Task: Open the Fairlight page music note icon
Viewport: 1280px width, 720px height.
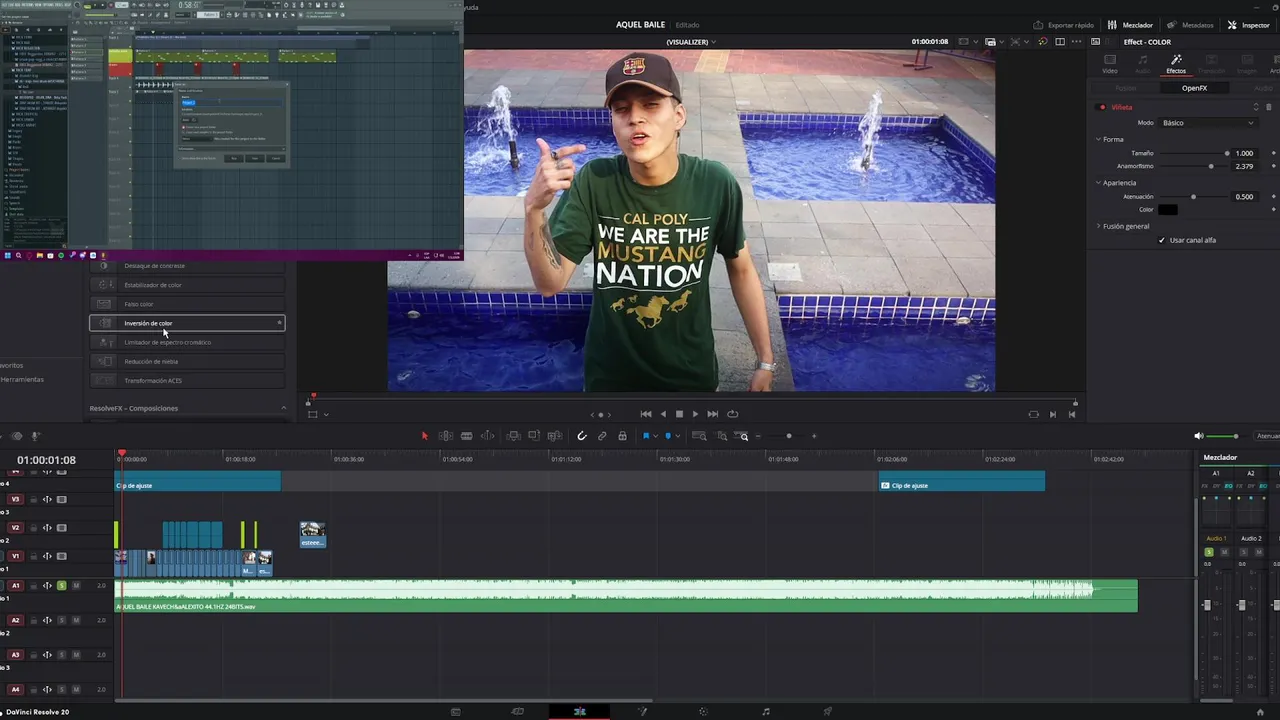Action: (x=766, y=711)
